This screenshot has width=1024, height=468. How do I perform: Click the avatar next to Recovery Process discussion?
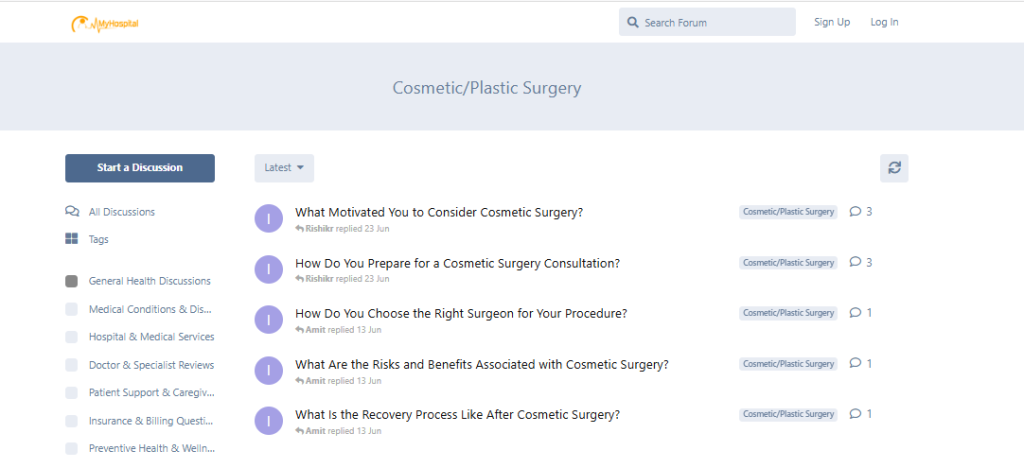pos(268,421)
